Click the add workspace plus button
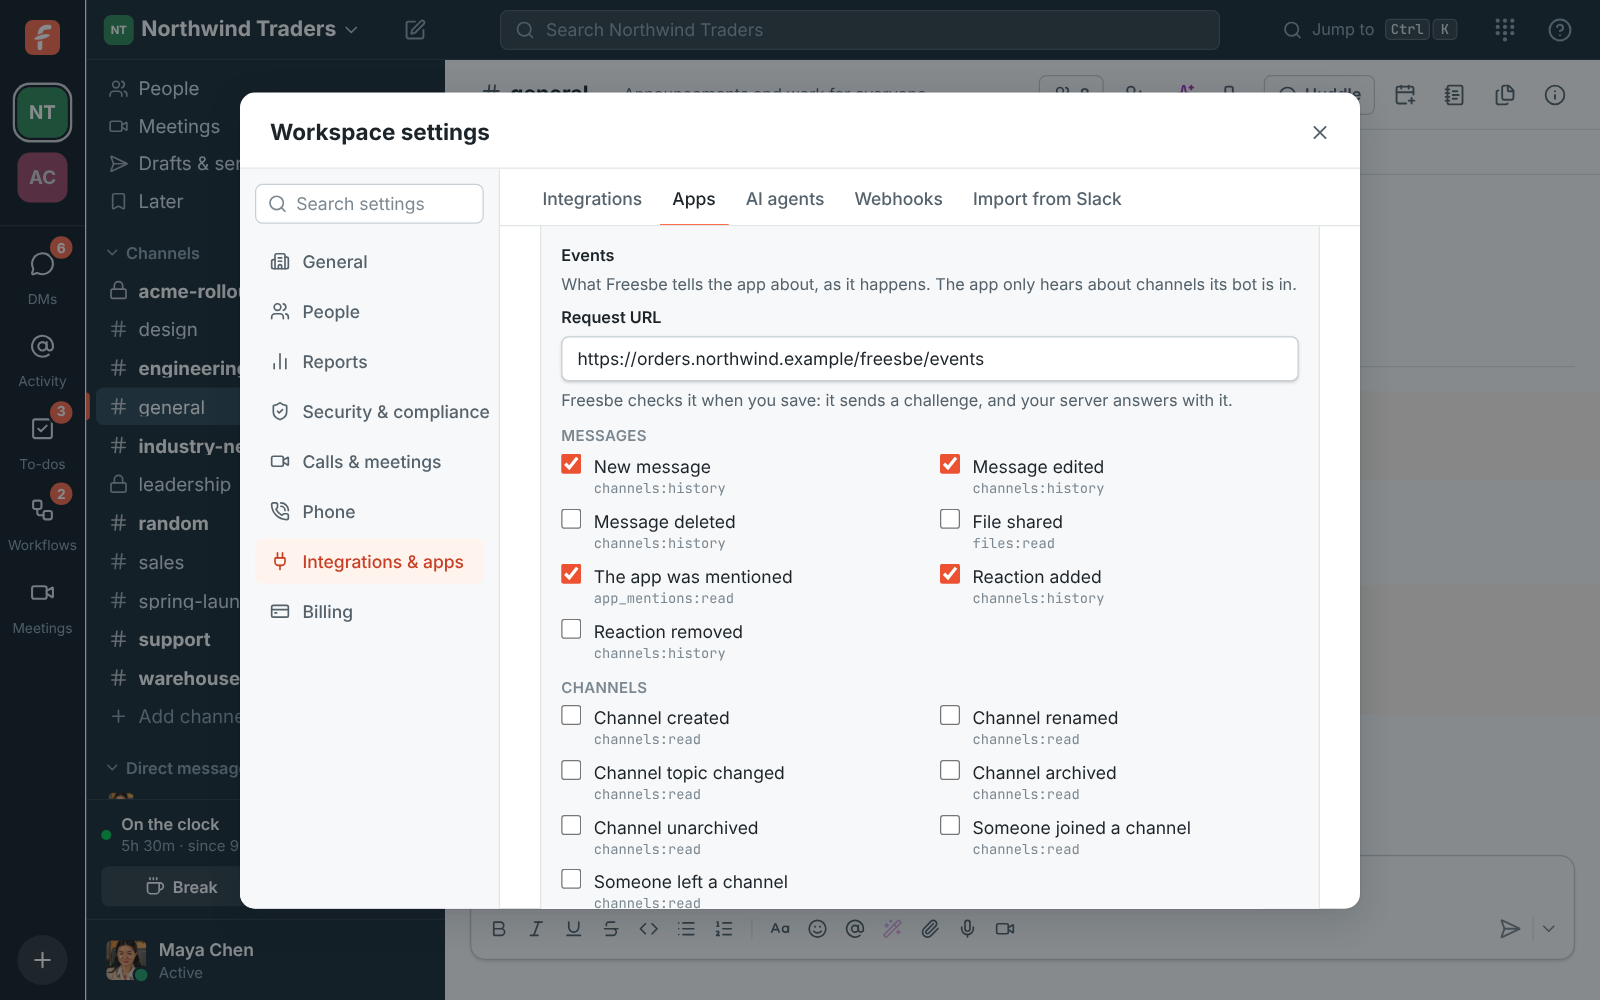Screen dimensions: 1600x1000 tap(42, 960)
